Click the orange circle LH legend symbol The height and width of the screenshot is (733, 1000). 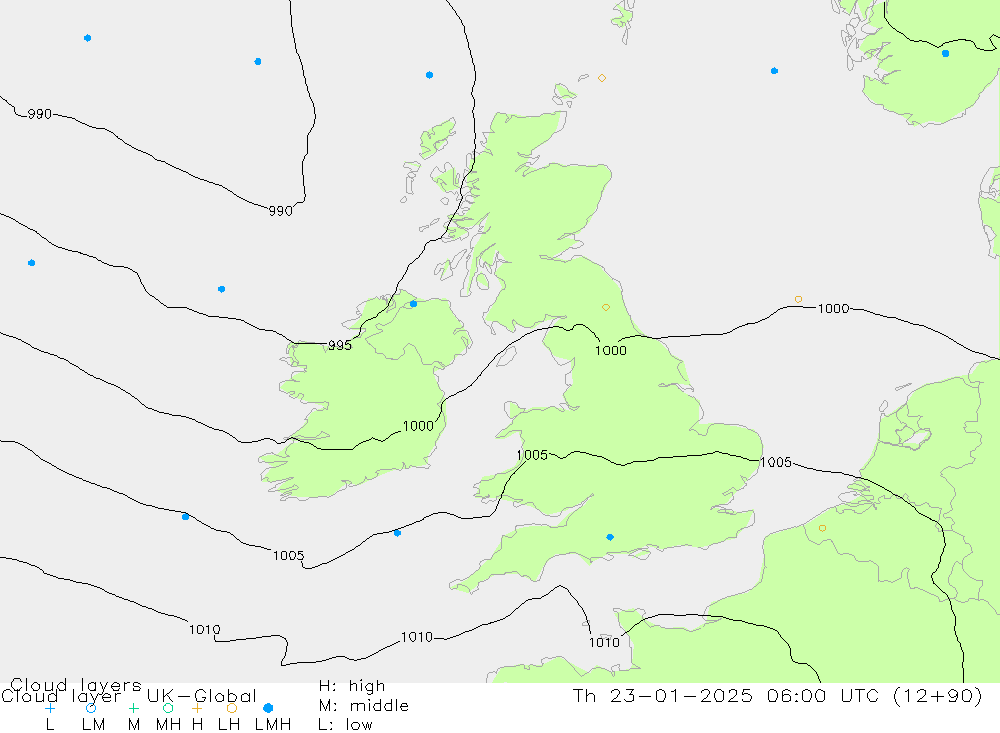232,708
